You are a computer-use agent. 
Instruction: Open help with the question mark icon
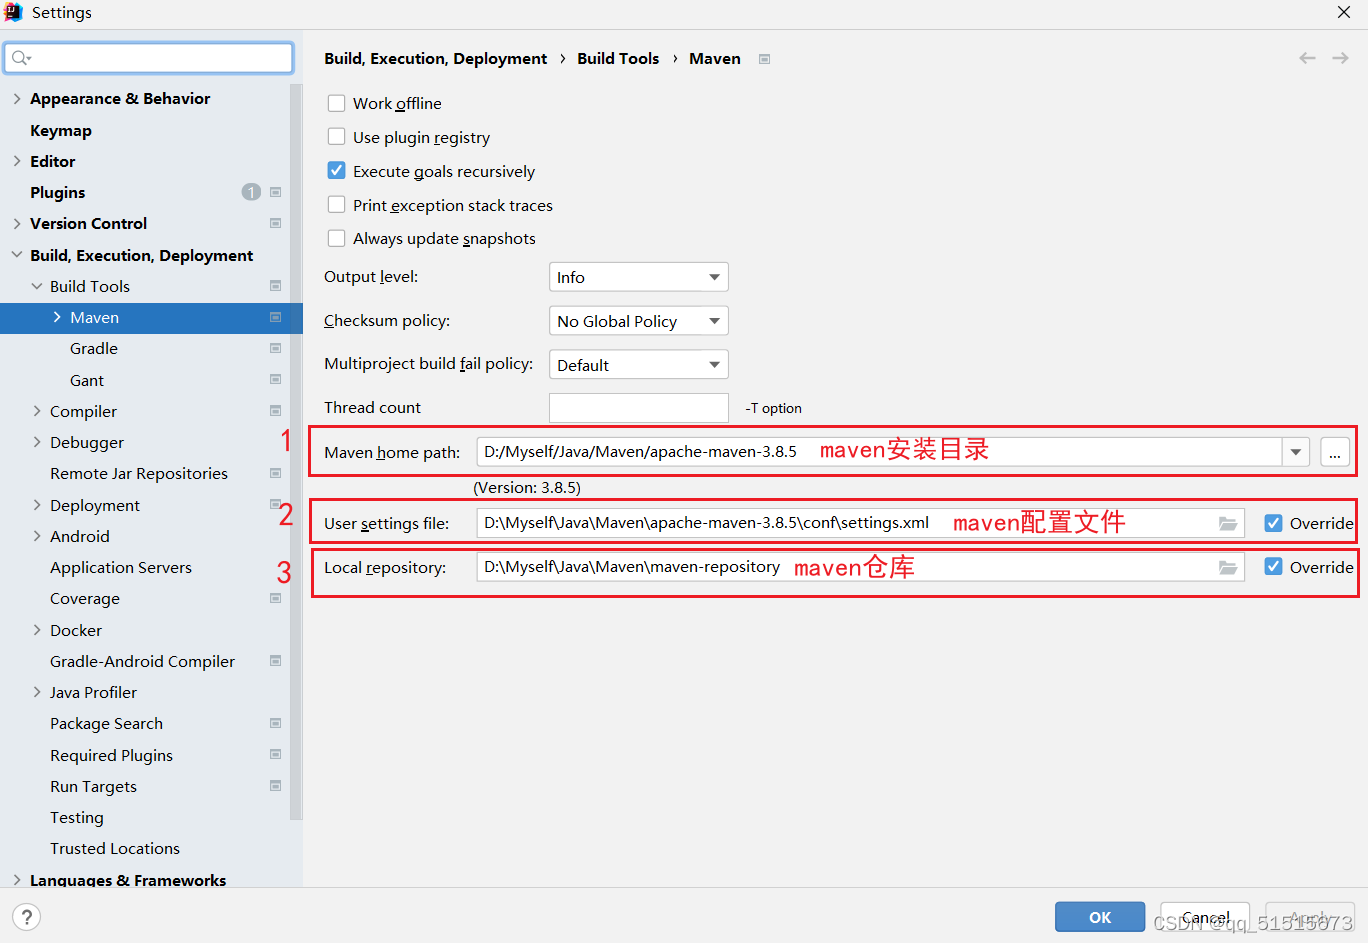27,917
